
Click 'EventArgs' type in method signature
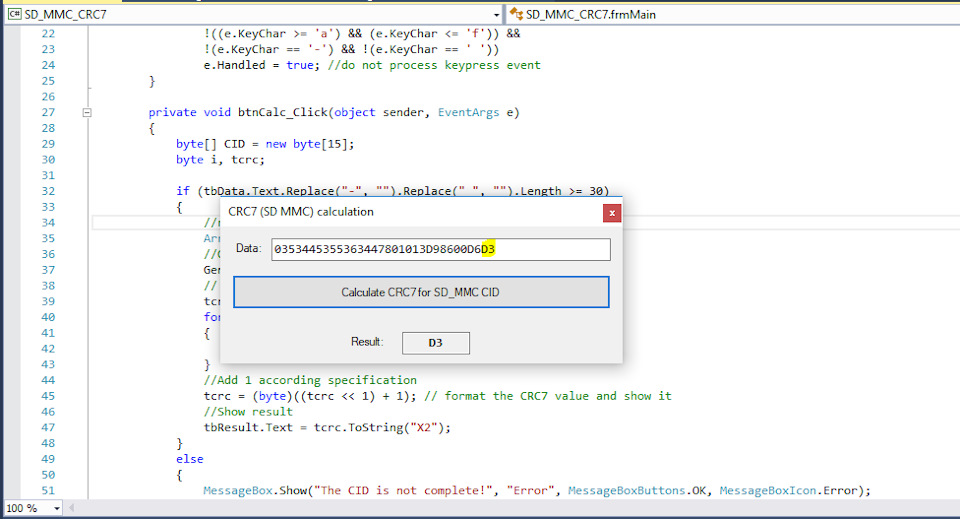(468, 113)
